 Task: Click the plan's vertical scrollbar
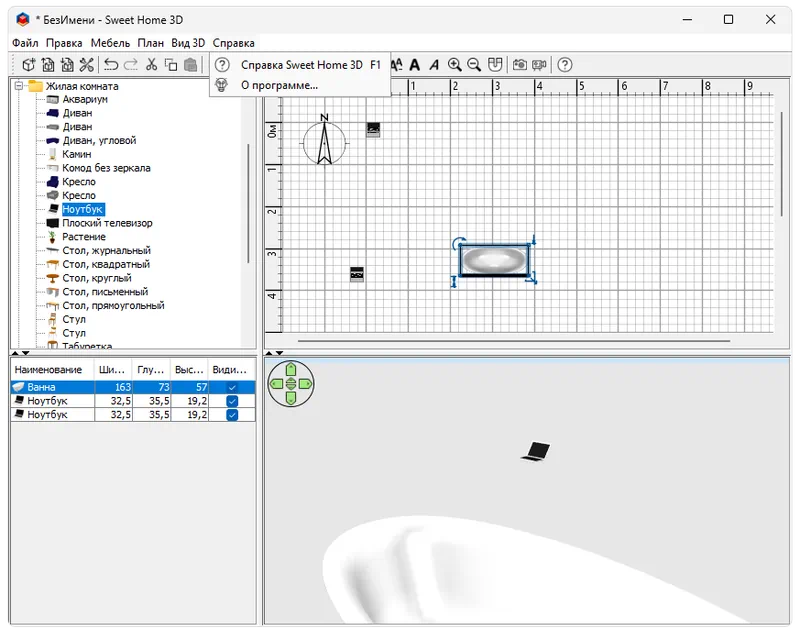click(782, 164)
